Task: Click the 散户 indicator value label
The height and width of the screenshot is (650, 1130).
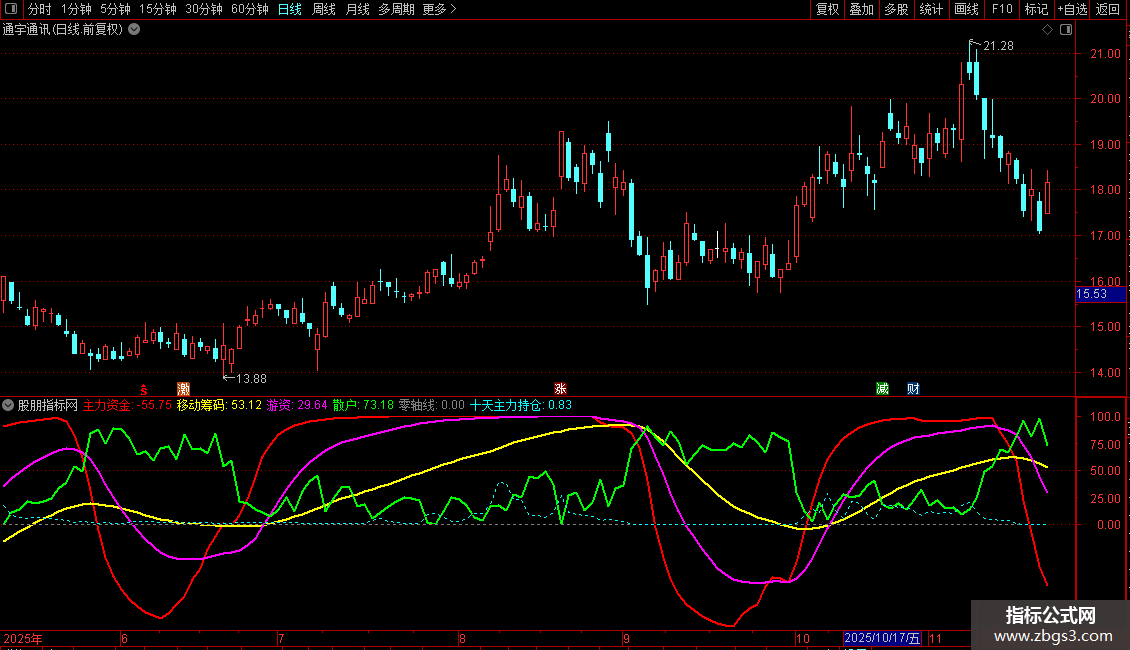Action: (363, 406)
